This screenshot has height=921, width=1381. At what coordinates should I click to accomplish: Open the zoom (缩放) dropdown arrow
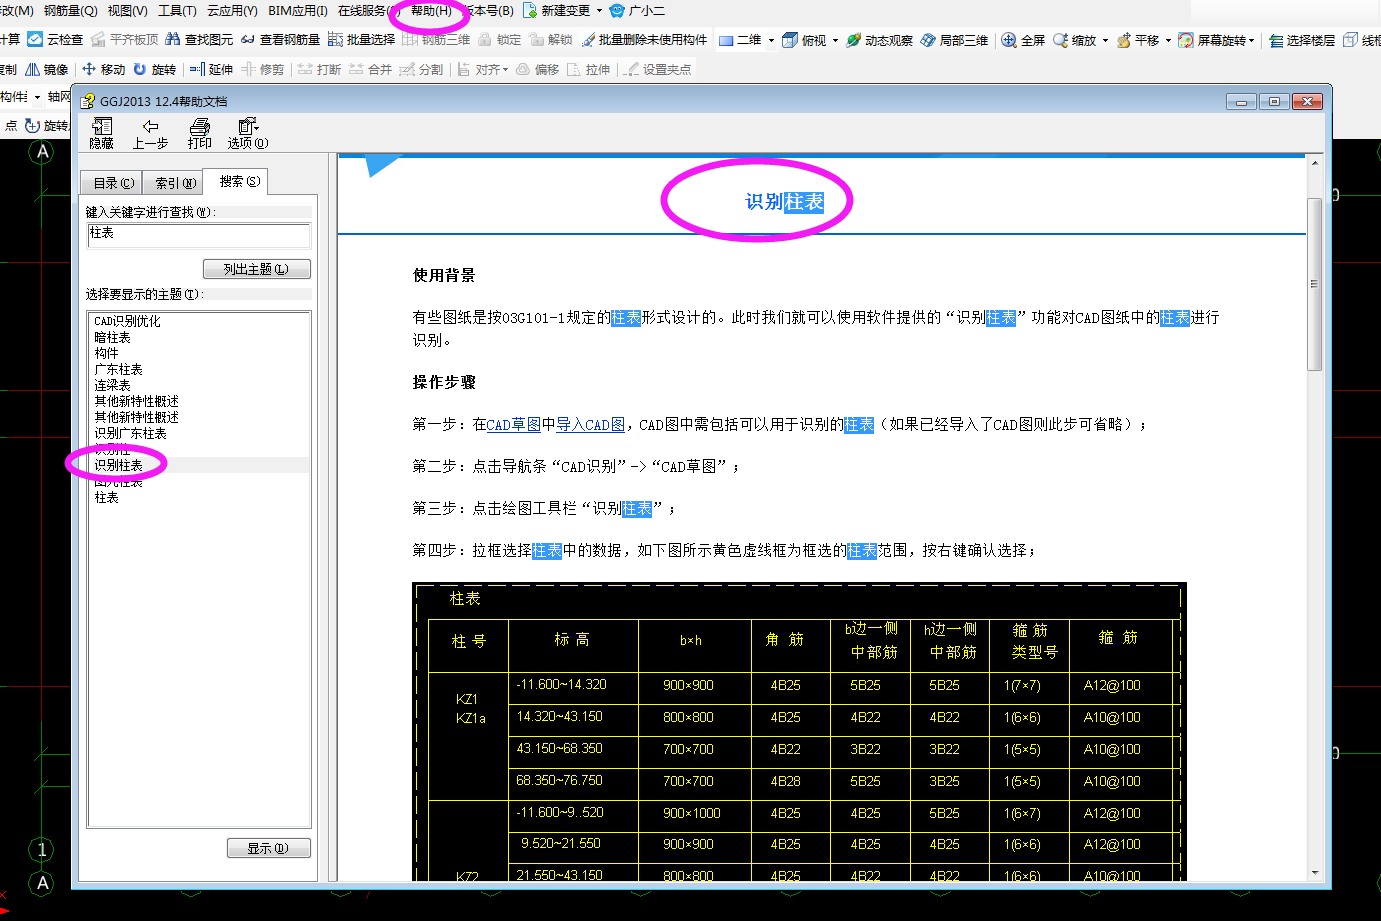pyautogui.click(x=1105, y=40)
